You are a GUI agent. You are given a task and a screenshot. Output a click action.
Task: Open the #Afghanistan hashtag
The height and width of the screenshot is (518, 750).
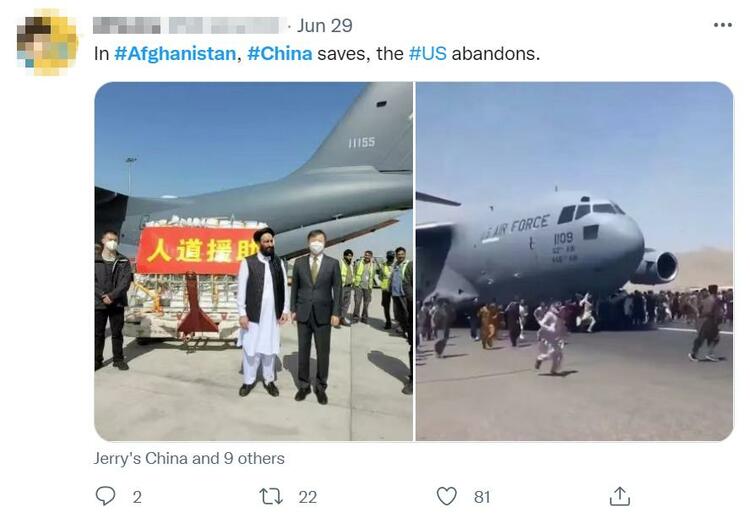click(175, 54)
